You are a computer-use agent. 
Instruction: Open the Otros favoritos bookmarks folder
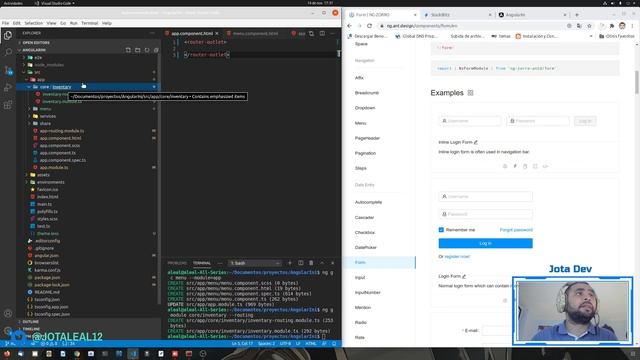(x=616, y=36)
